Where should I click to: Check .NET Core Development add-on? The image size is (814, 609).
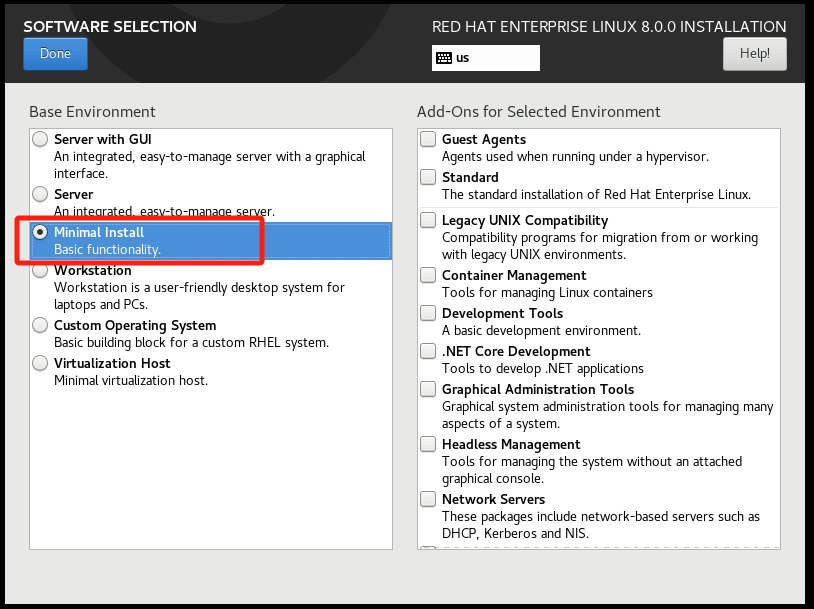pos(428,351)
